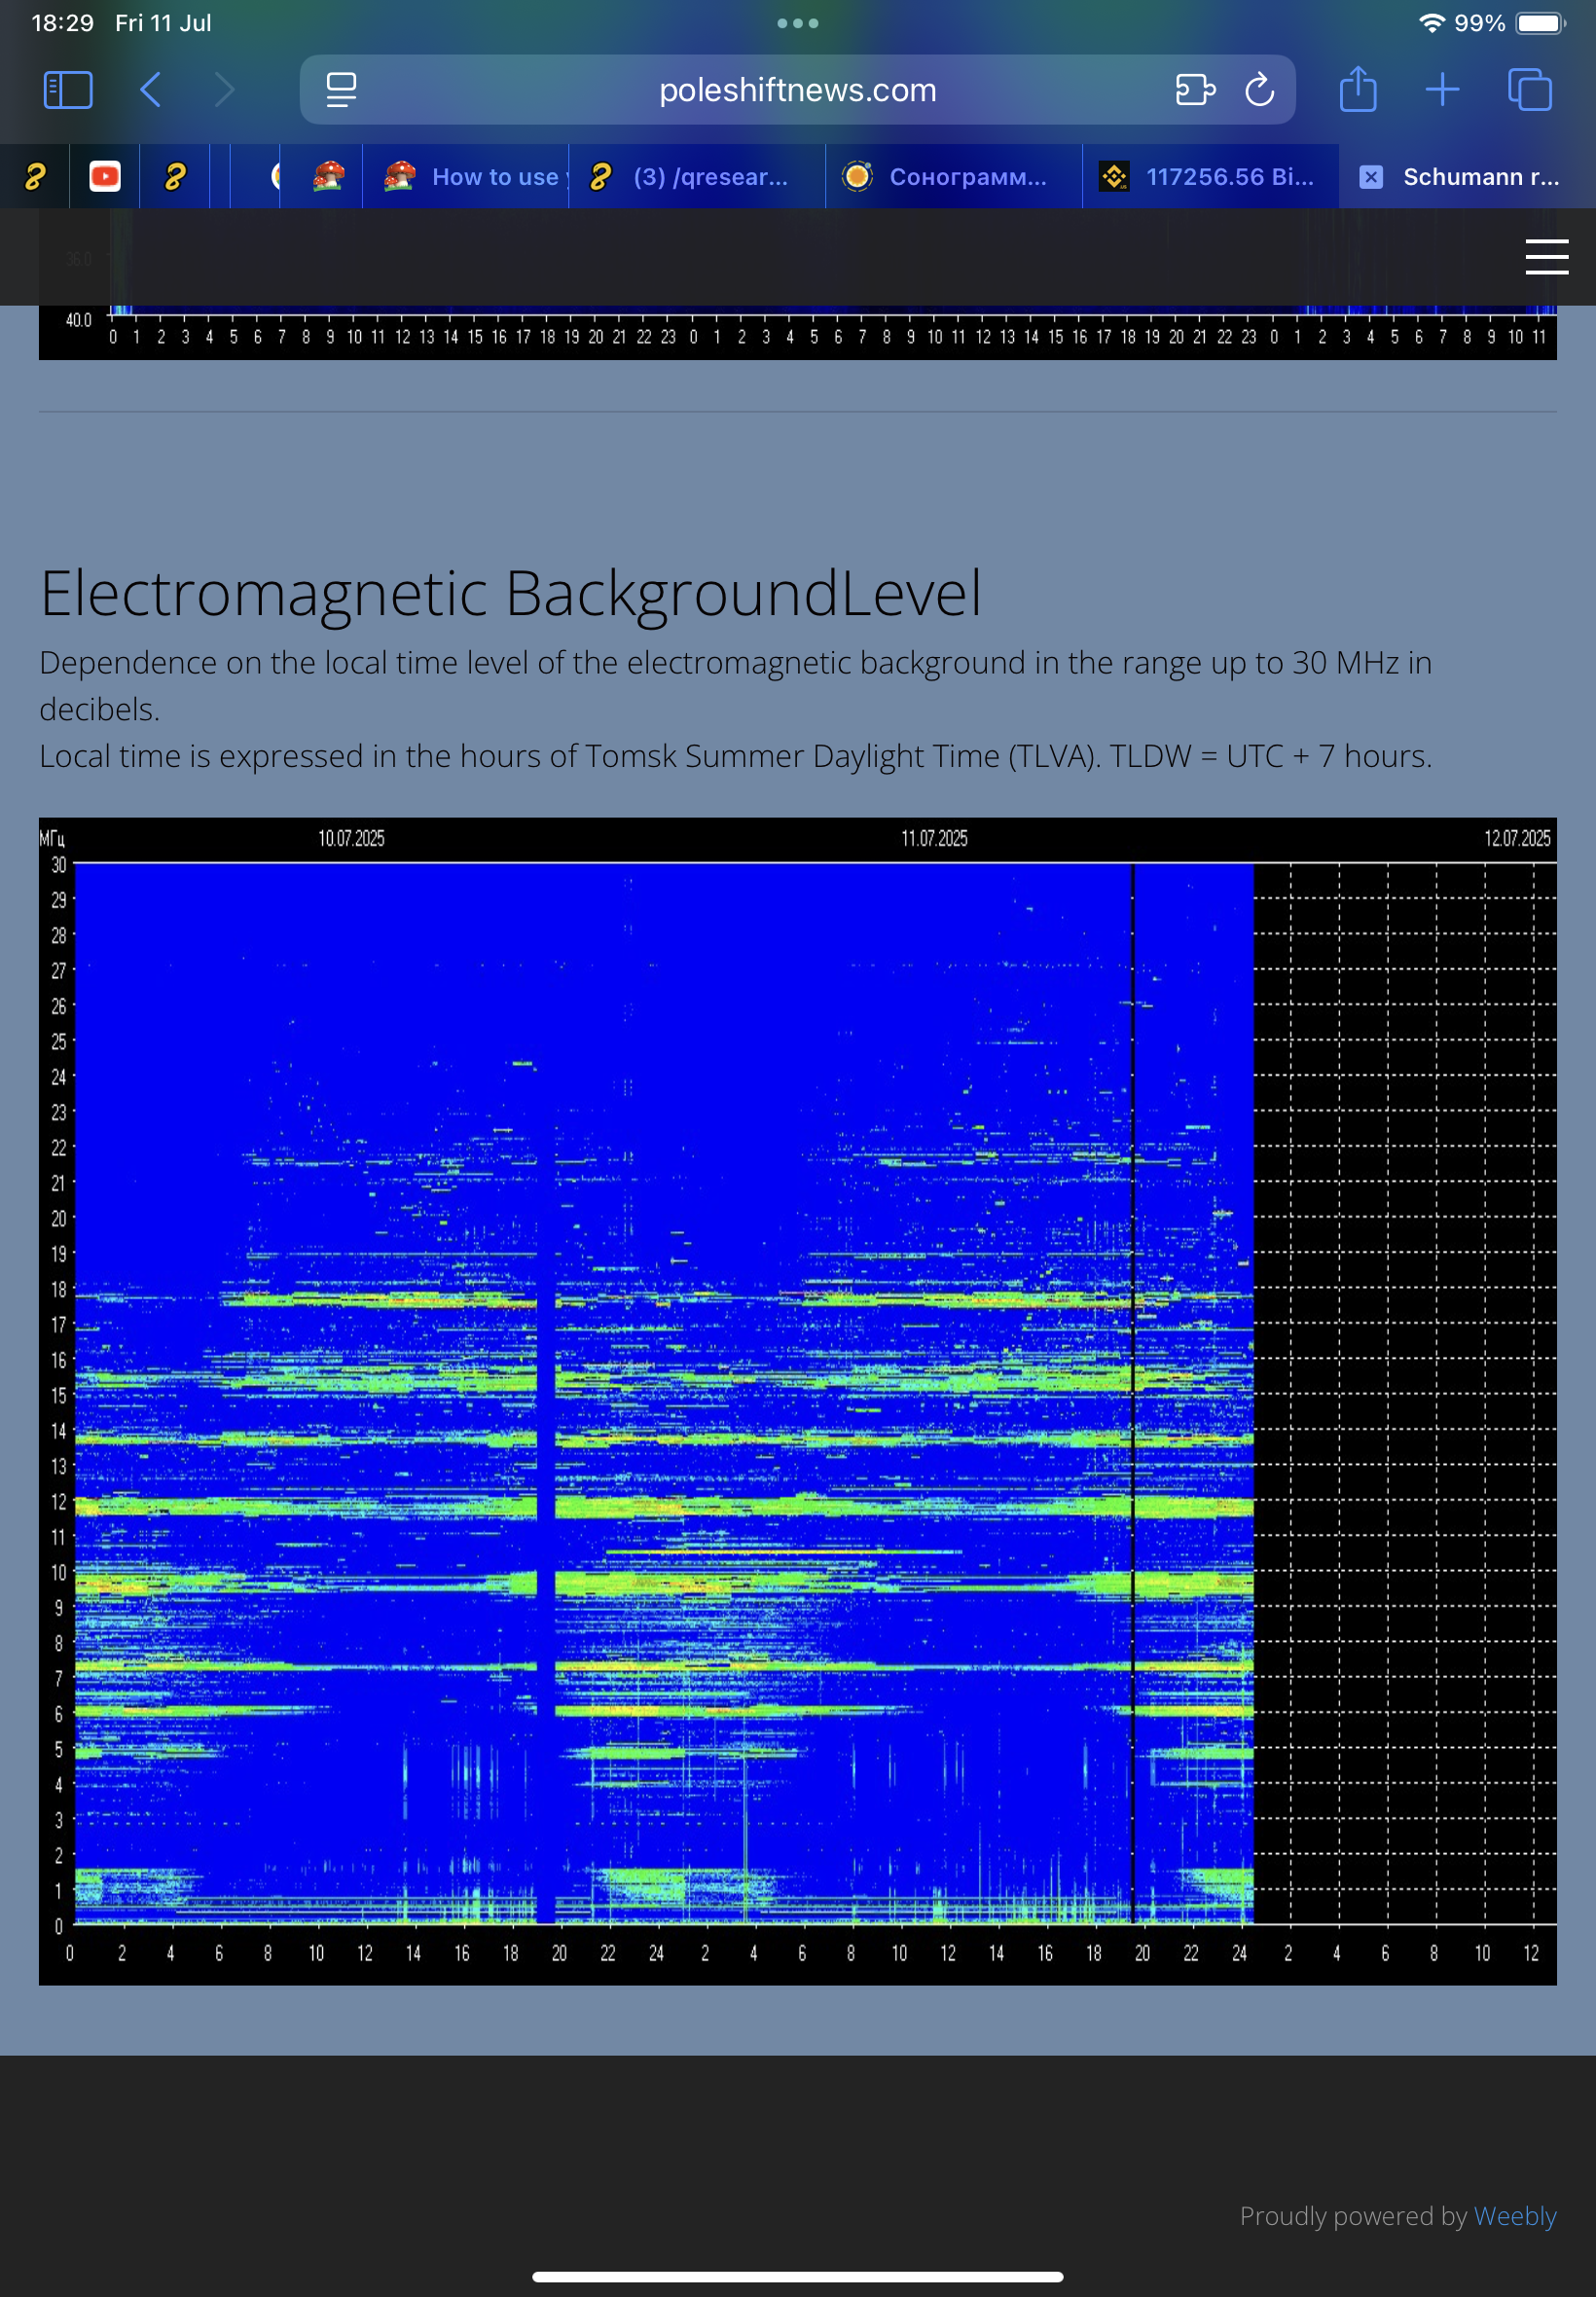Tap the poleshiftnews.com address field

(797, 90)
